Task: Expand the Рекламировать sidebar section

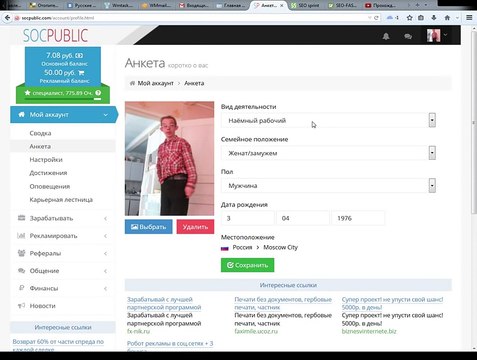Action: coord(63,236)
